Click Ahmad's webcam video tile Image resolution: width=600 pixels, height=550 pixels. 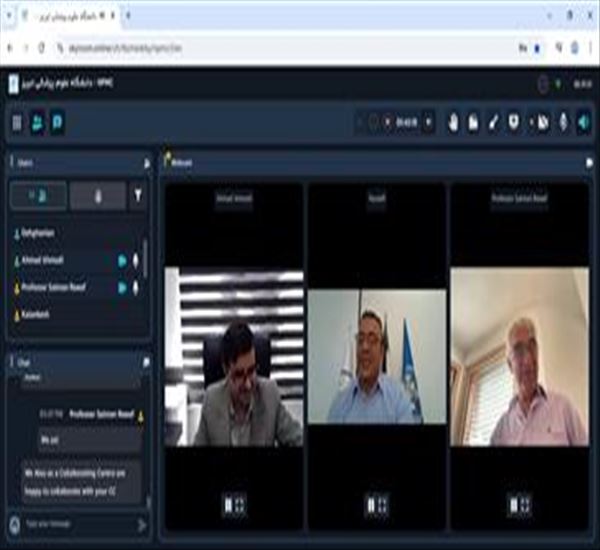tap(234, 357)
